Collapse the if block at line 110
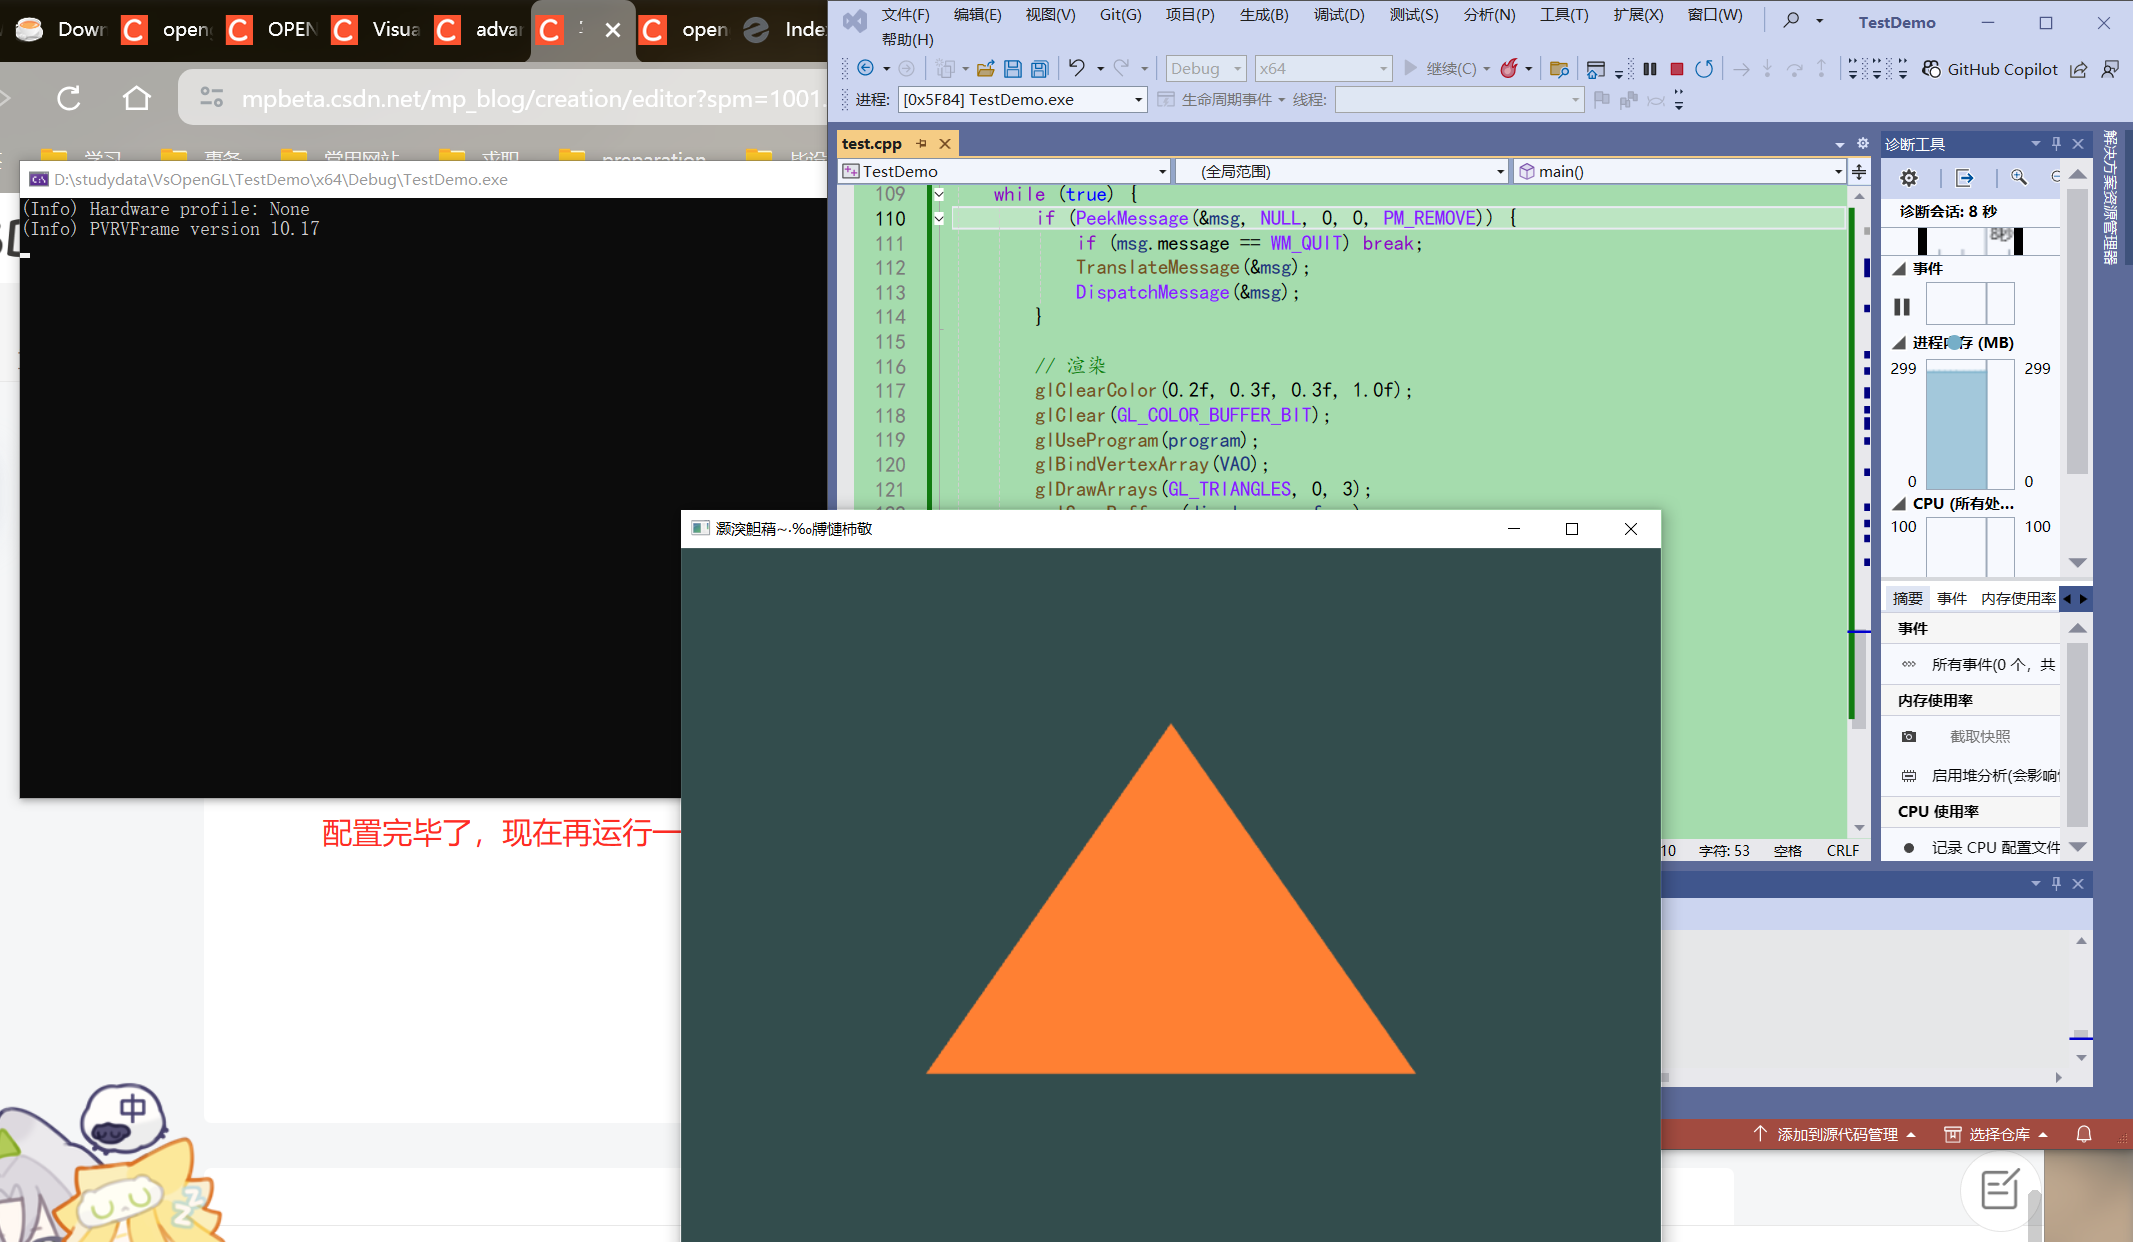This screenshot has height=1242, width=2133. (x=939, y=219)
